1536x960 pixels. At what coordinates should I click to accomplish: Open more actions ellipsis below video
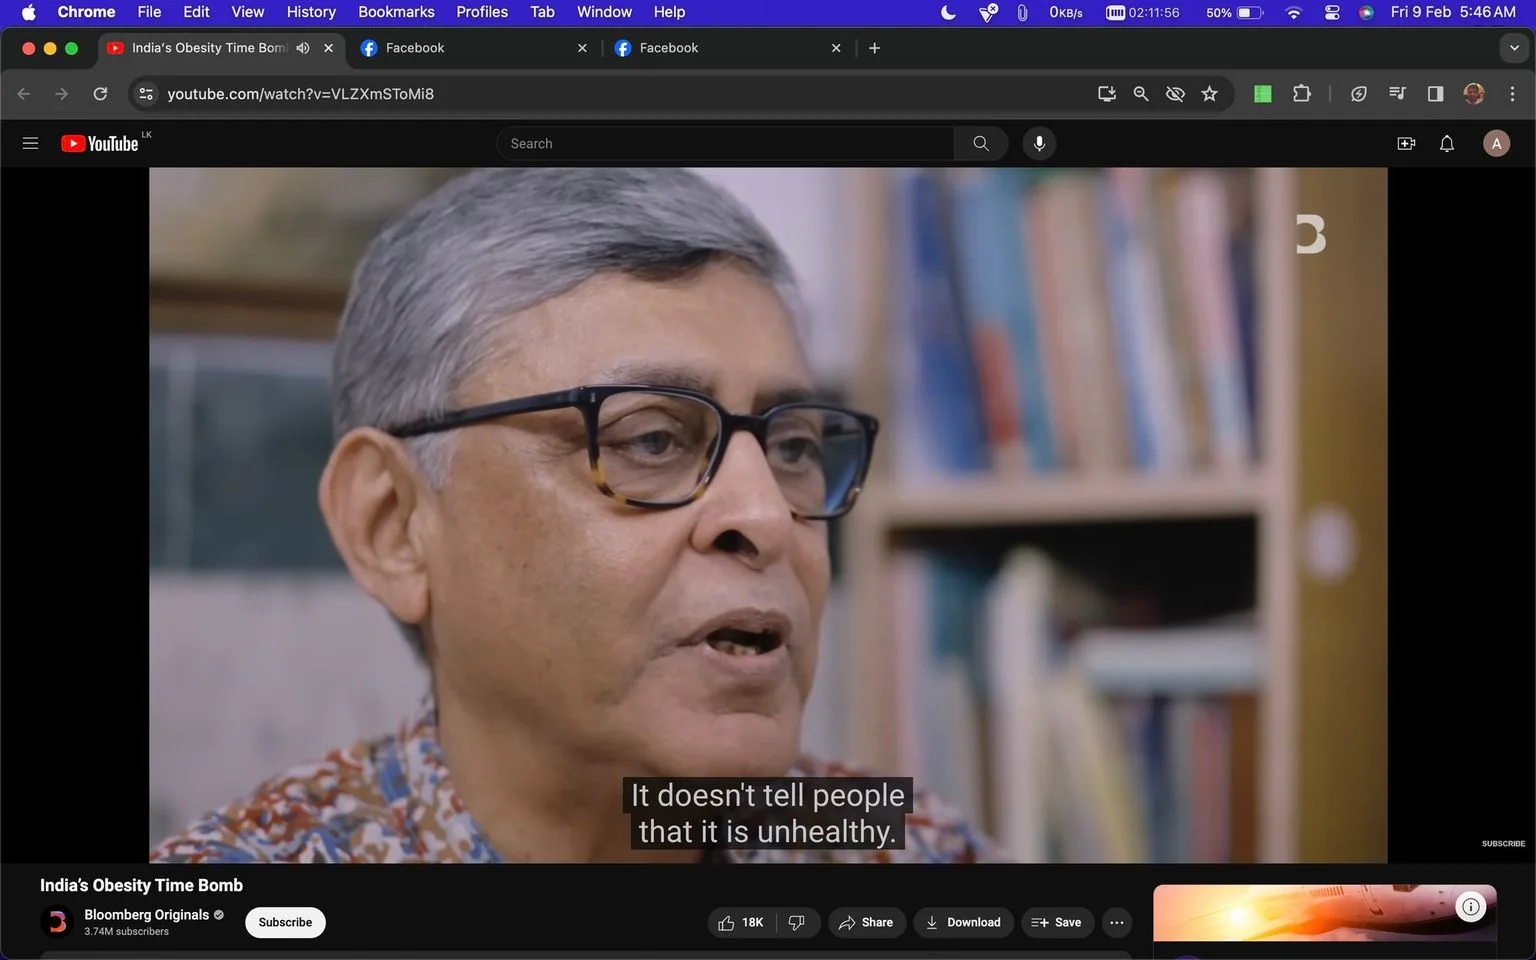(x=1117, y=922)
